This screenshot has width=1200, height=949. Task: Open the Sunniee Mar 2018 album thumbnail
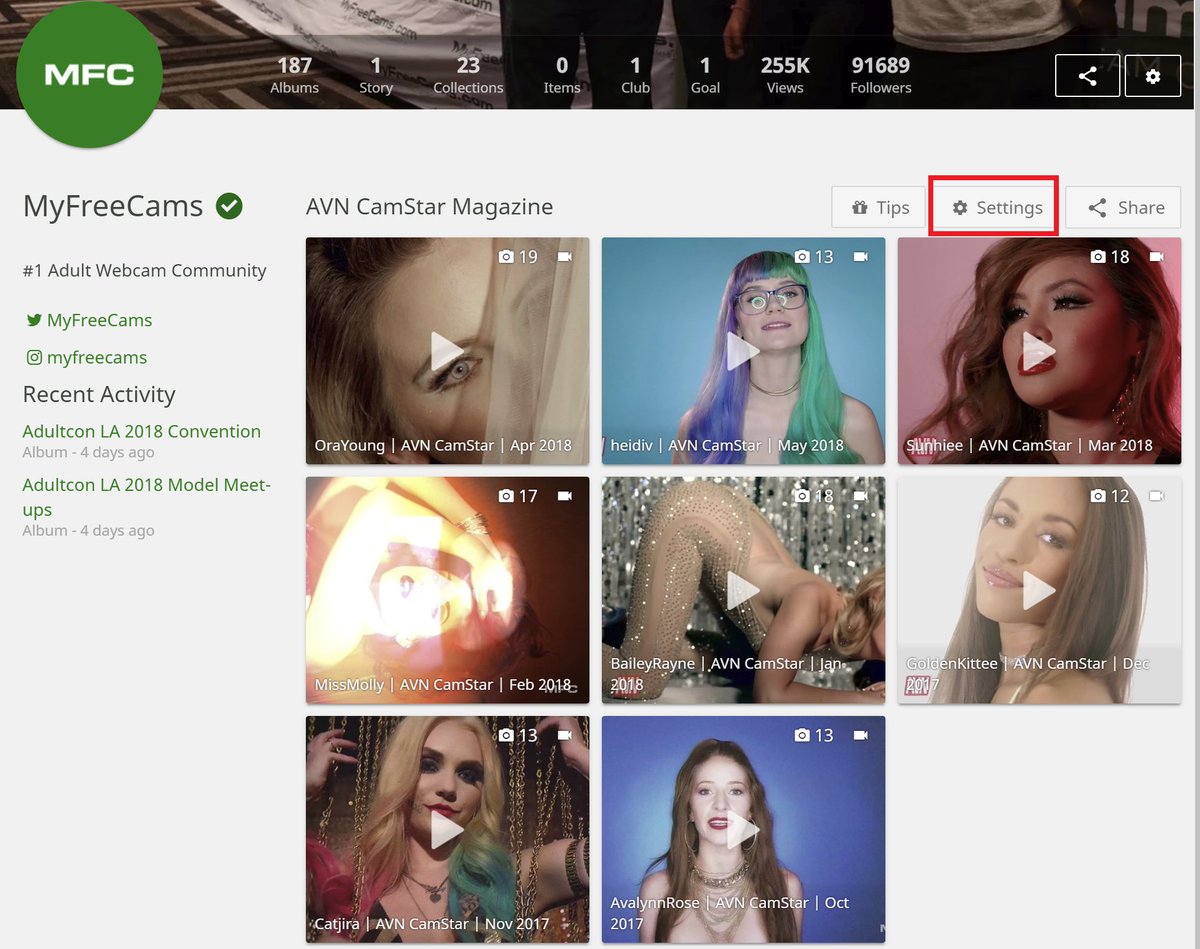click(1039, 351)
